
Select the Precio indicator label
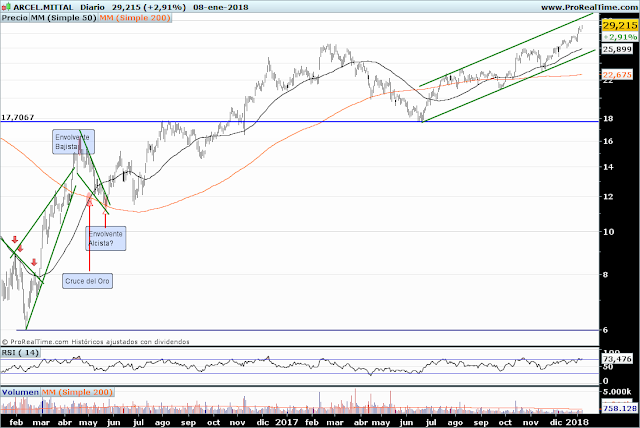[x=15, y=18]
